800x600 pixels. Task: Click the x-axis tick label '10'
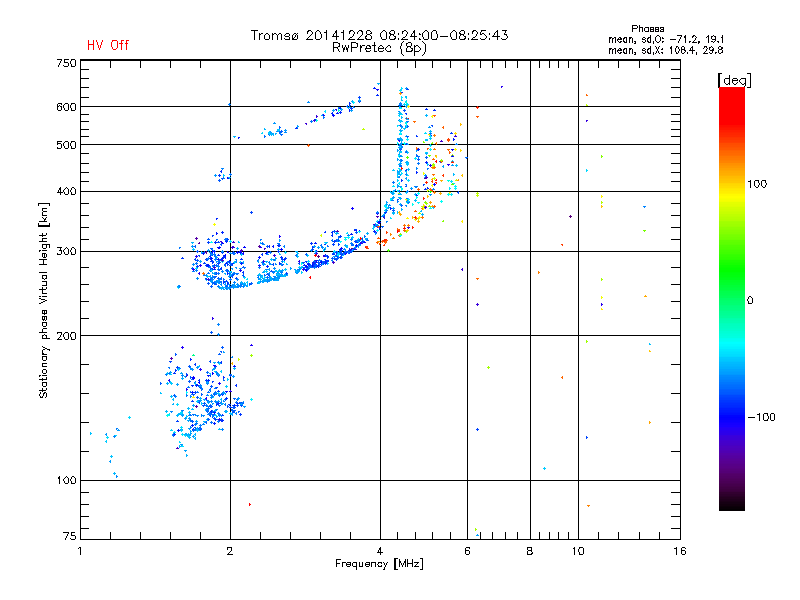pos(578,551)
